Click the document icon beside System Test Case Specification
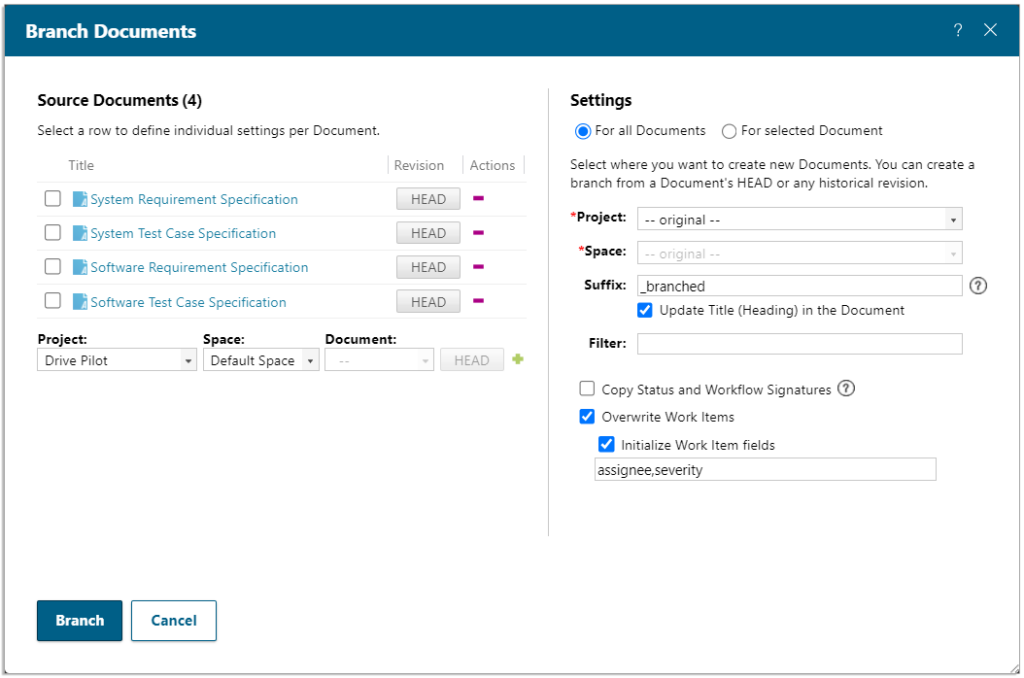The image size is (1024, 678). click(81, 233)
